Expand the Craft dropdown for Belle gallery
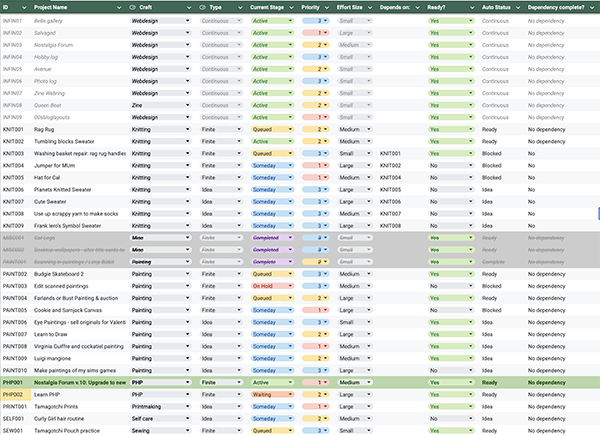The height and width of the screenshot is (435, 600). pyautogui.click(x=187, y=19)
